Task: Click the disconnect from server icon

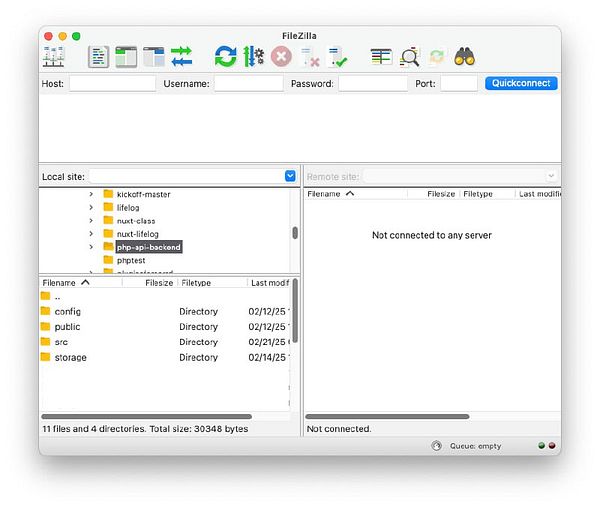Action: click(310, 57)
